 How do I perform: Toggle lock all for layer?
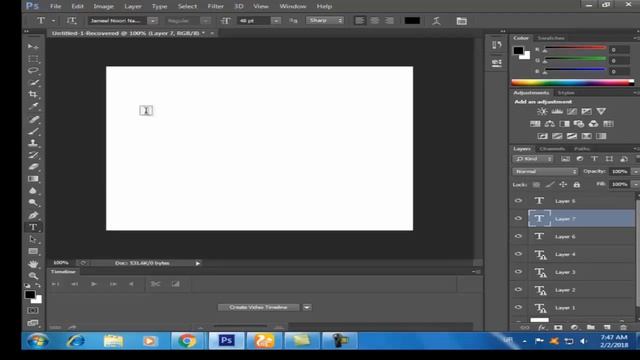pos(577,185)
